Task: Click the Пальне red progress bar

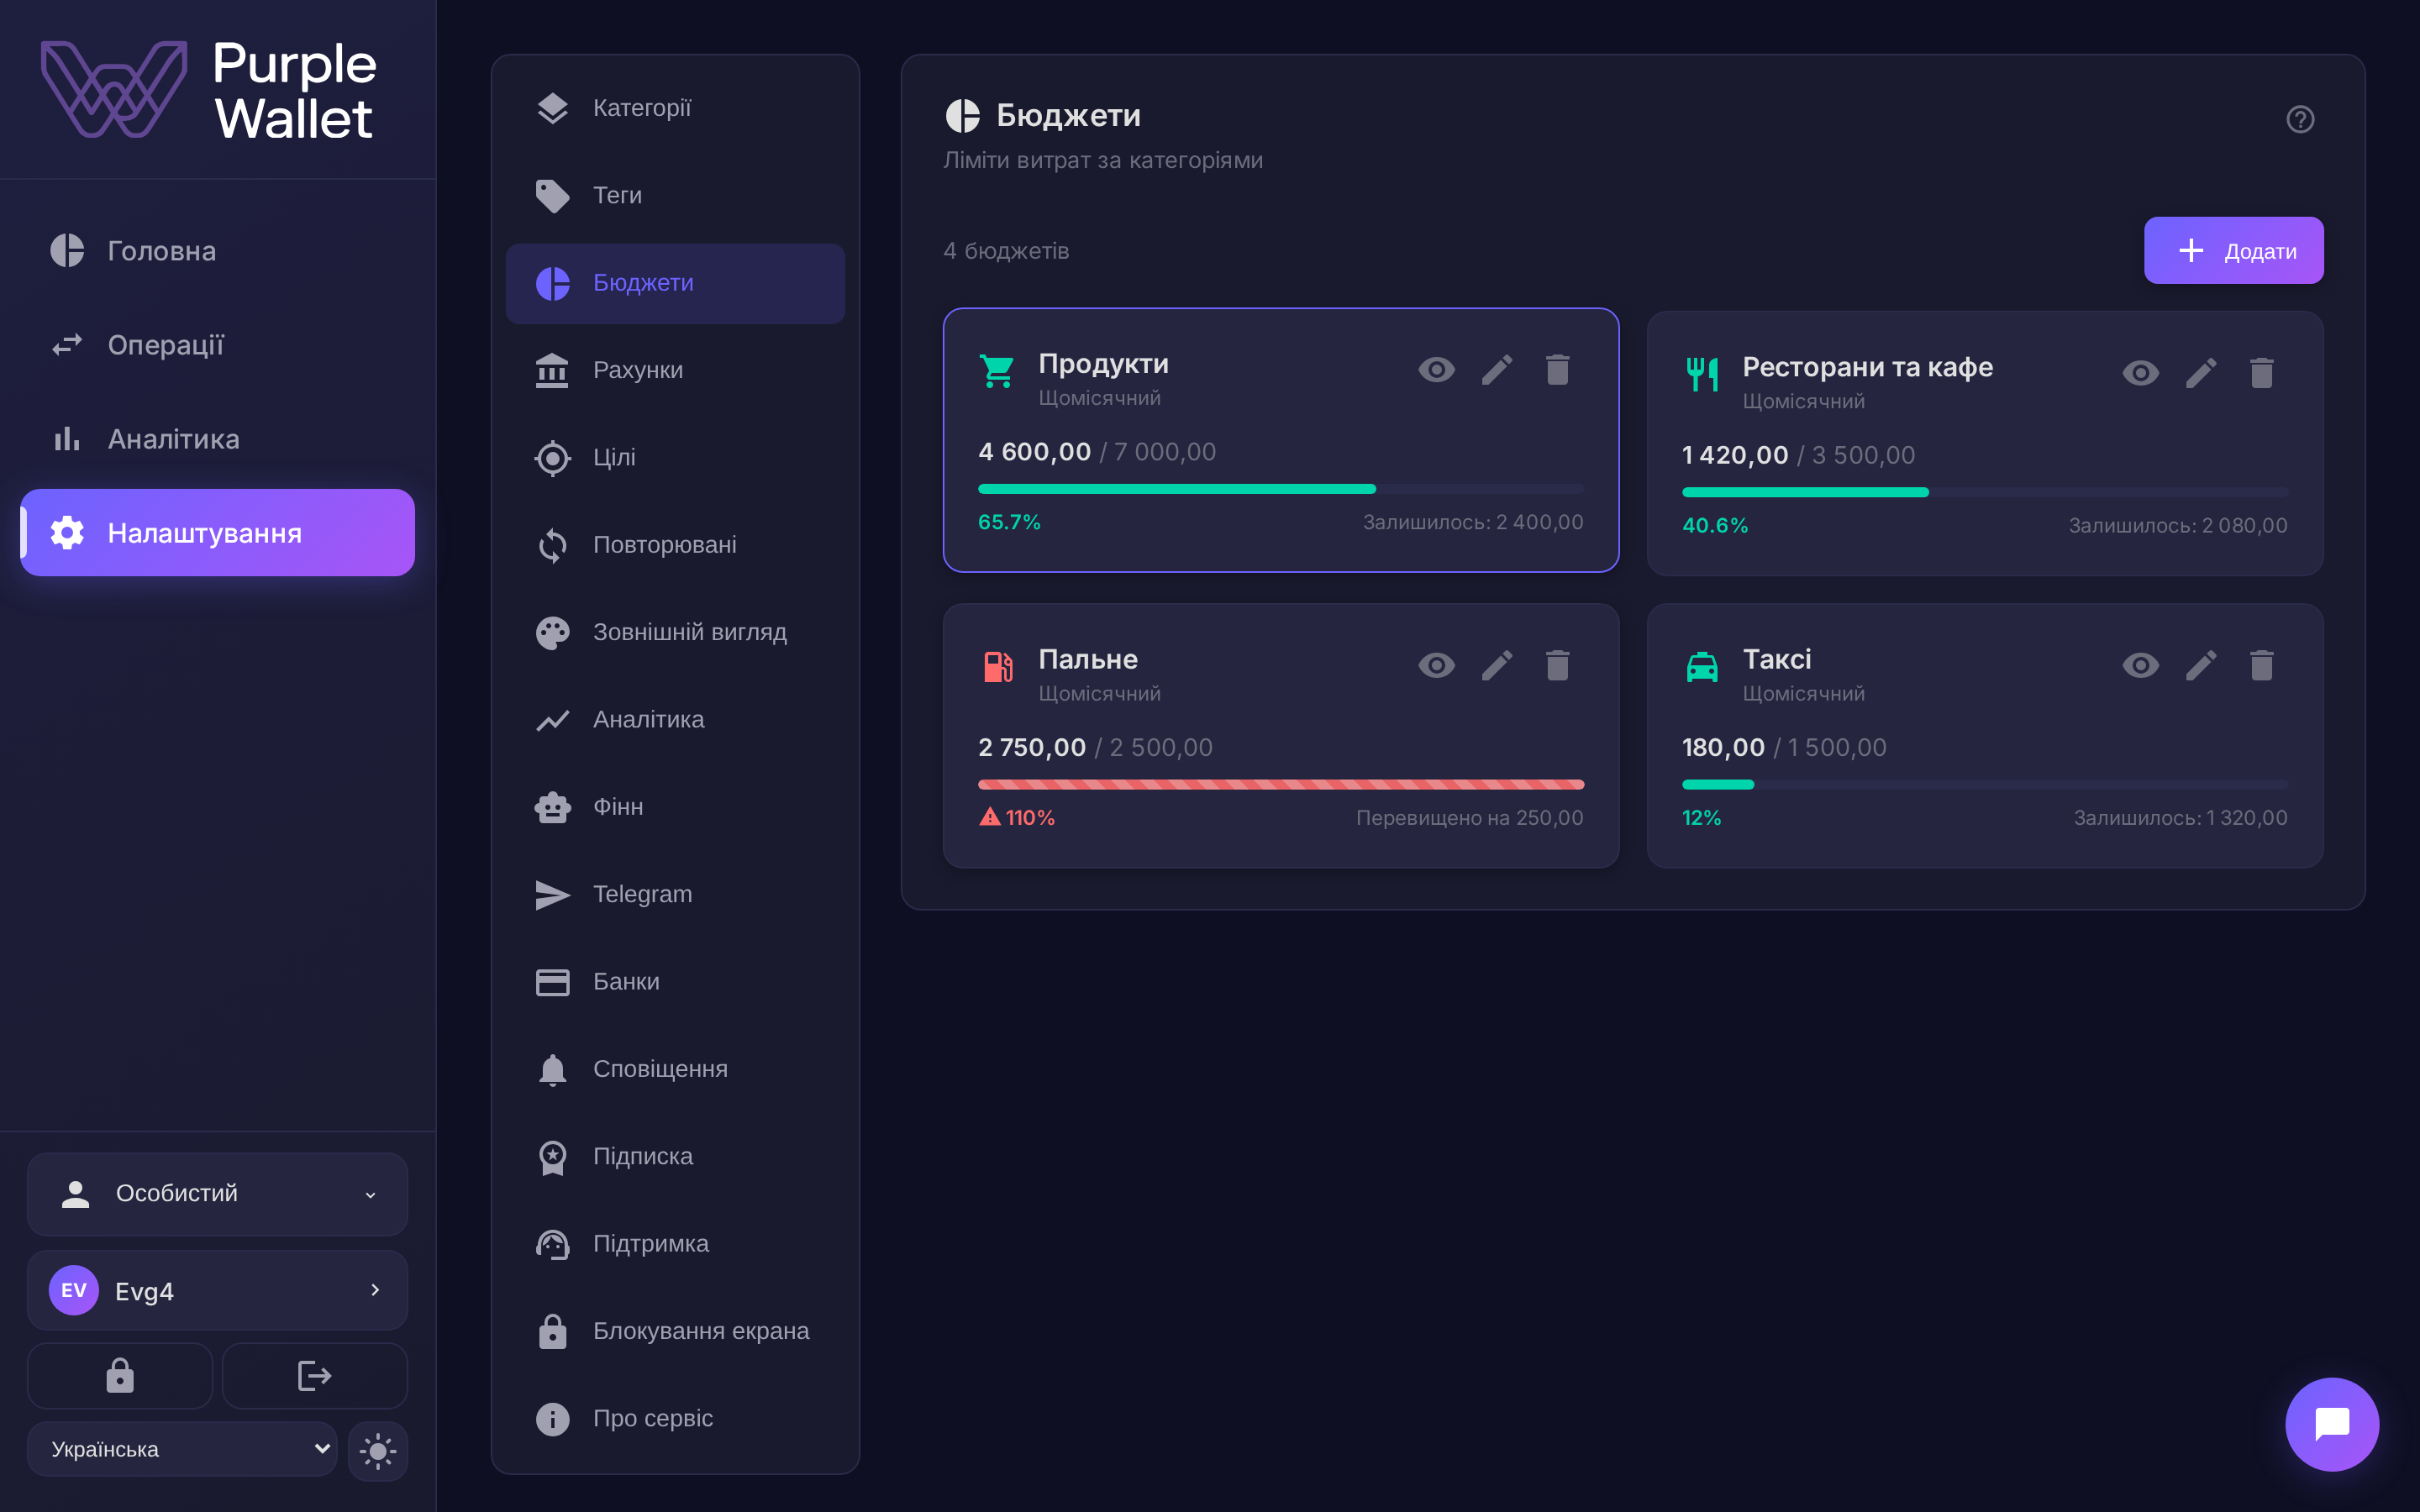Action: coord(1280,784)
